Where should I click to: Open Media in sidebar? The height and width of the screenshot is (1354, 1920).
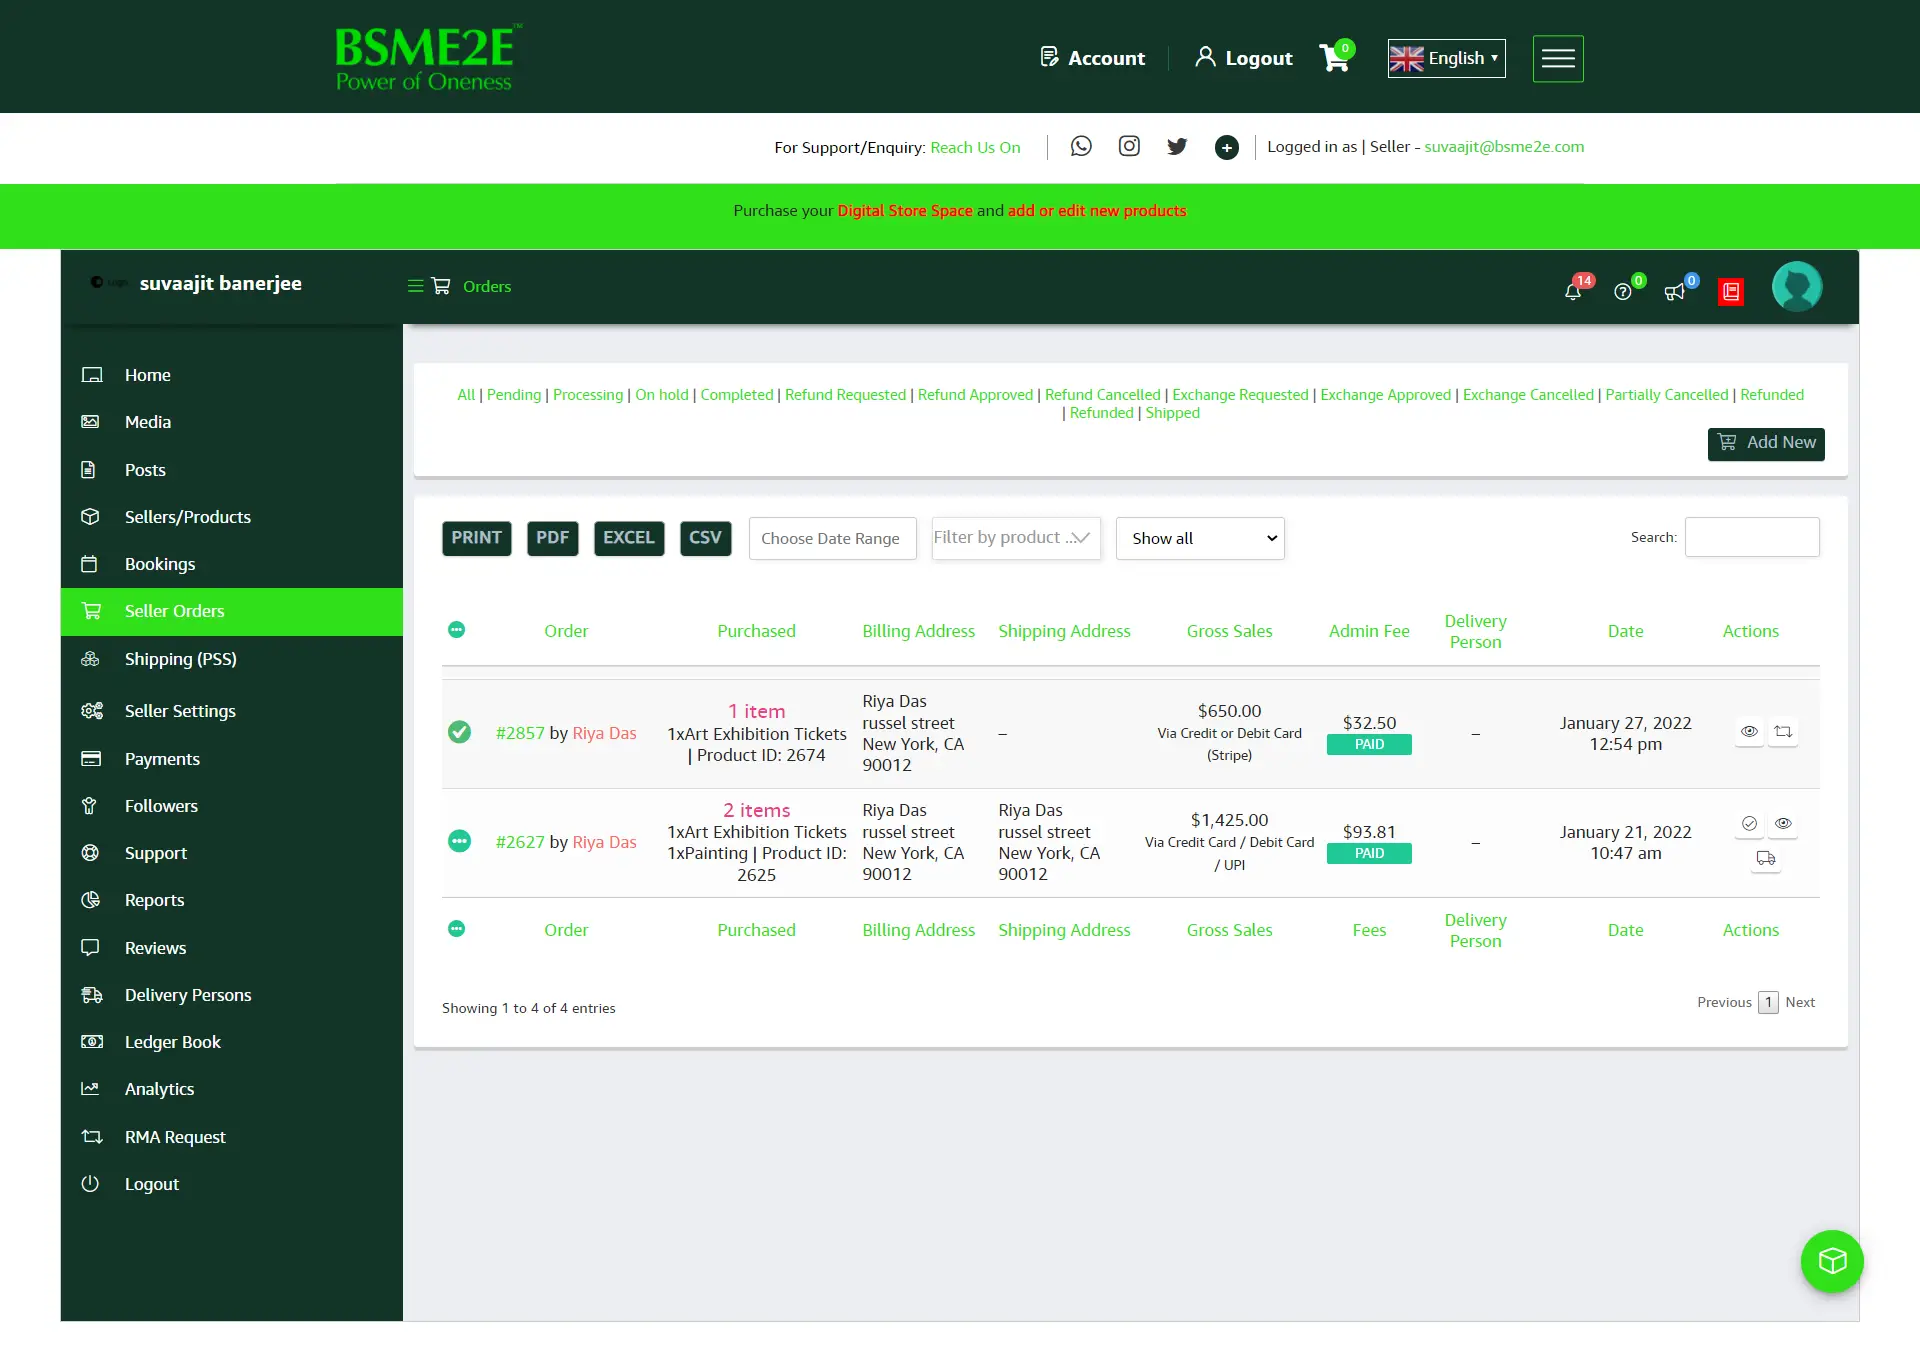coord(232,422)
